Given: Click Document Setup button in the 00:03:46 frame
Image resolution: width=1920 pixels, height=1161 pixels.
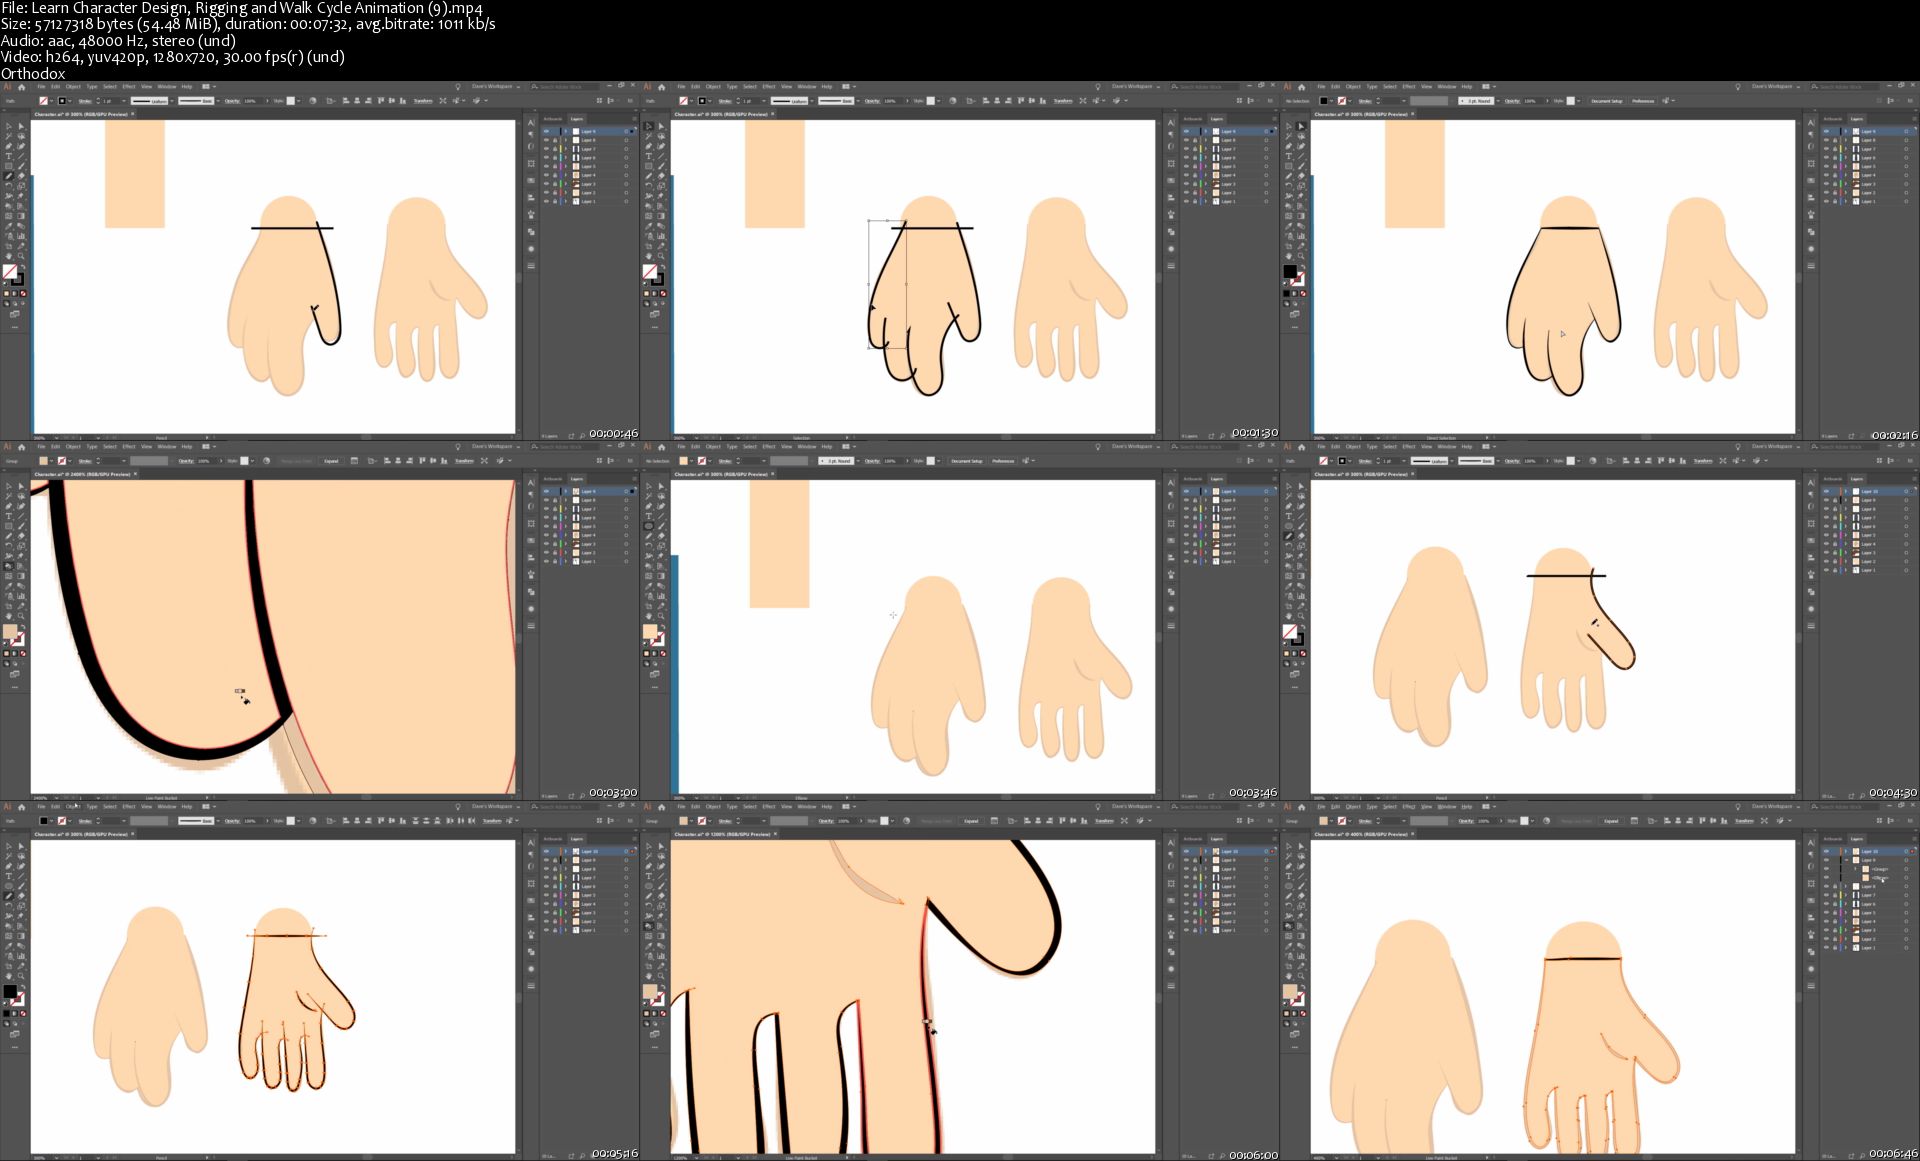Looking at the screenshot, I should [x=967, y=461].
